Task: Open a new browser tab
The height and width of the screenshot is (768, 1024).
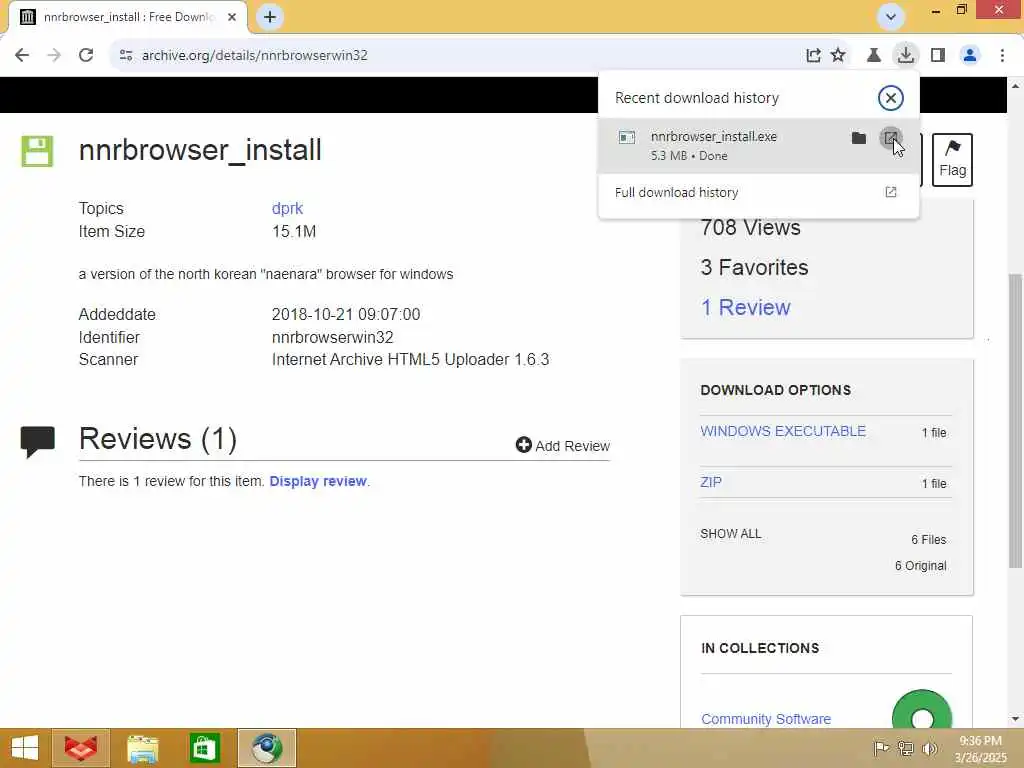Action: [x=270, y=17]
